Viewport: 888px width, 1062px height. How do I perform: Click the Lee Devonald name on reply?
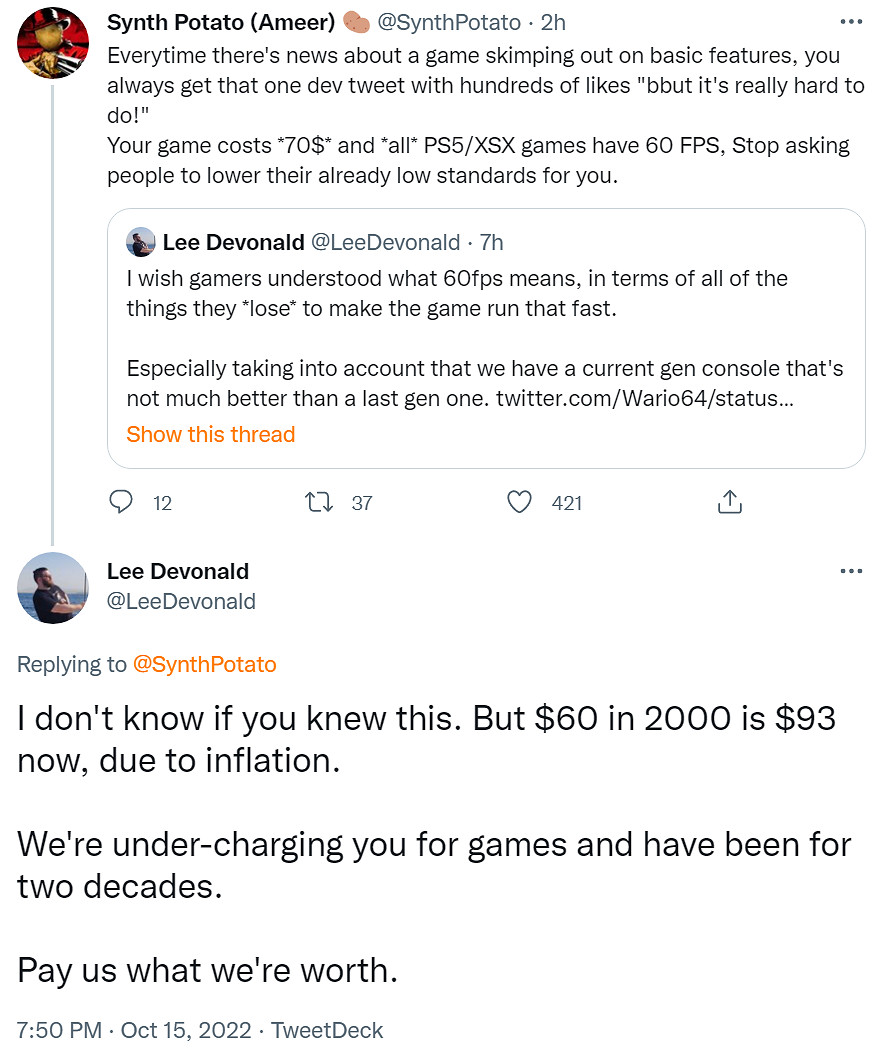178,571
